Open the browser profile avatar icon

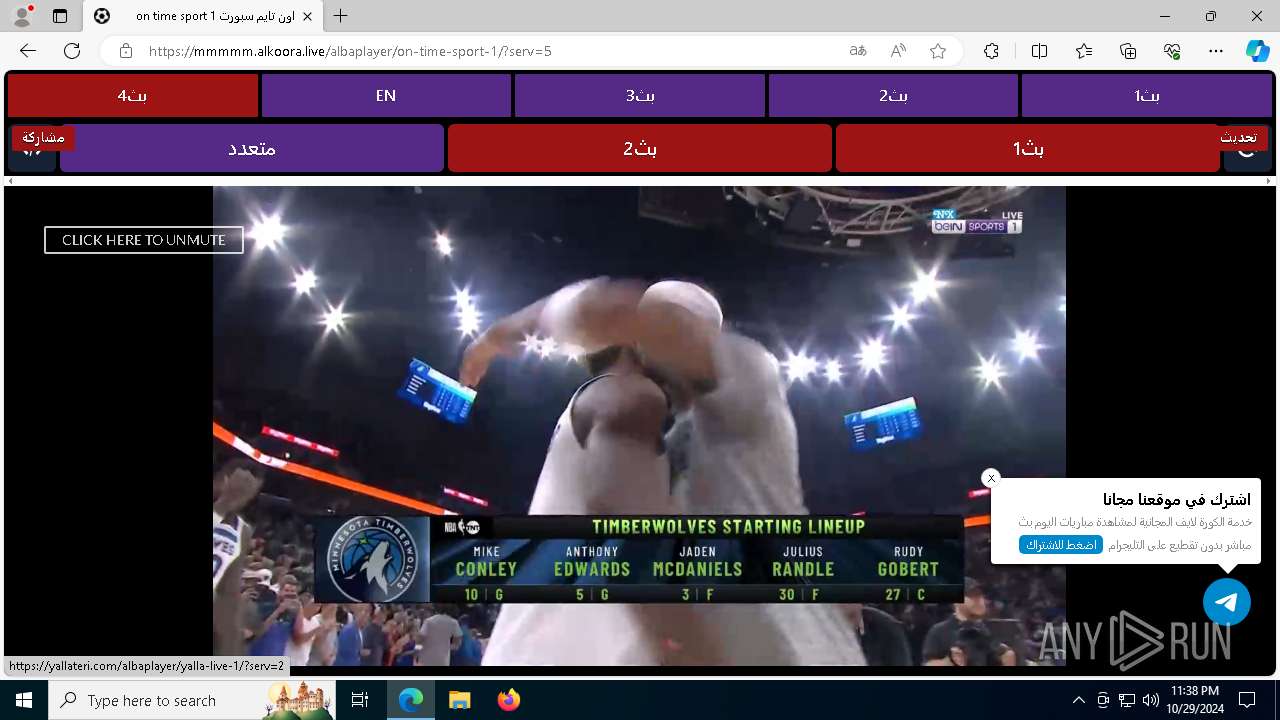tap(22, 16)
